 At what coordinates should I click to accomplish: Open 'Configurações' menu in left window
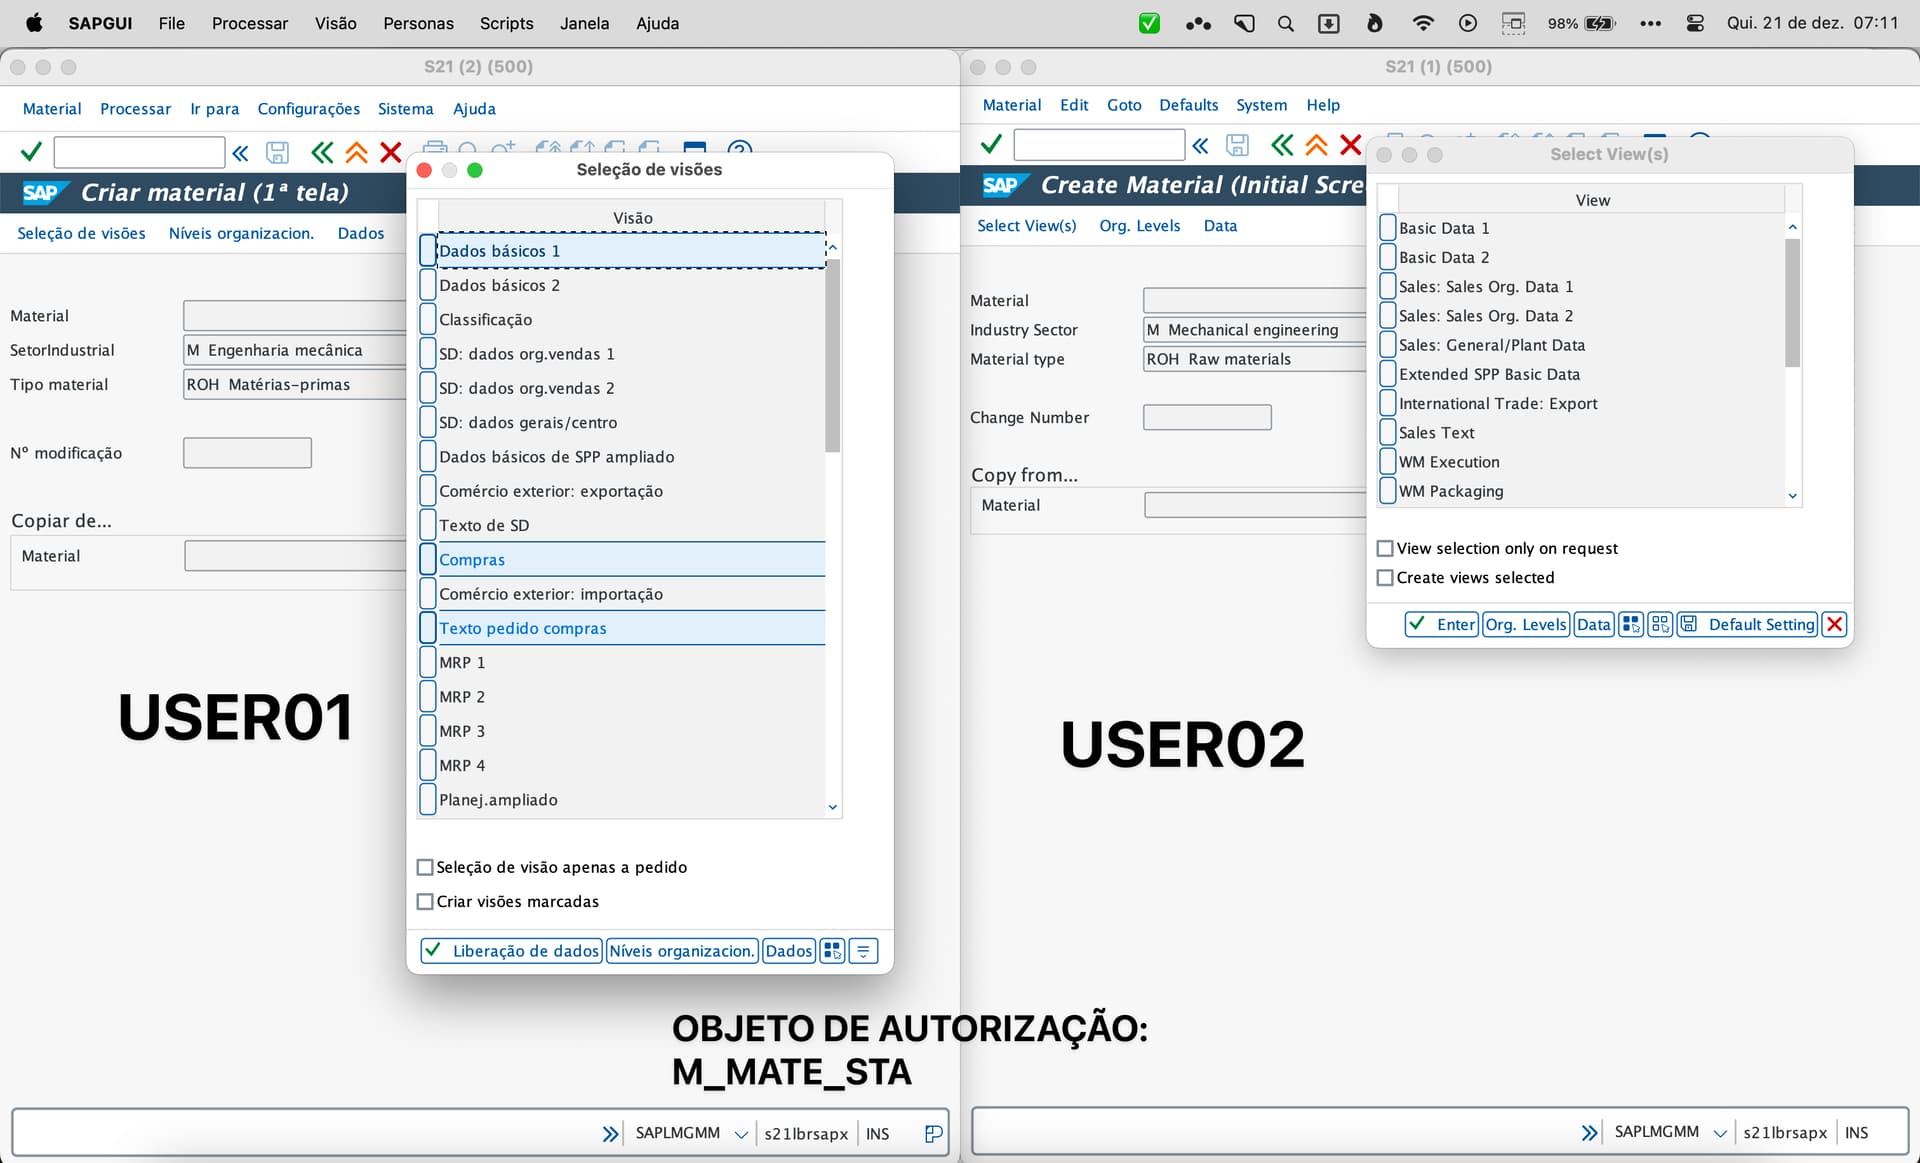click(x=308, y=109)
